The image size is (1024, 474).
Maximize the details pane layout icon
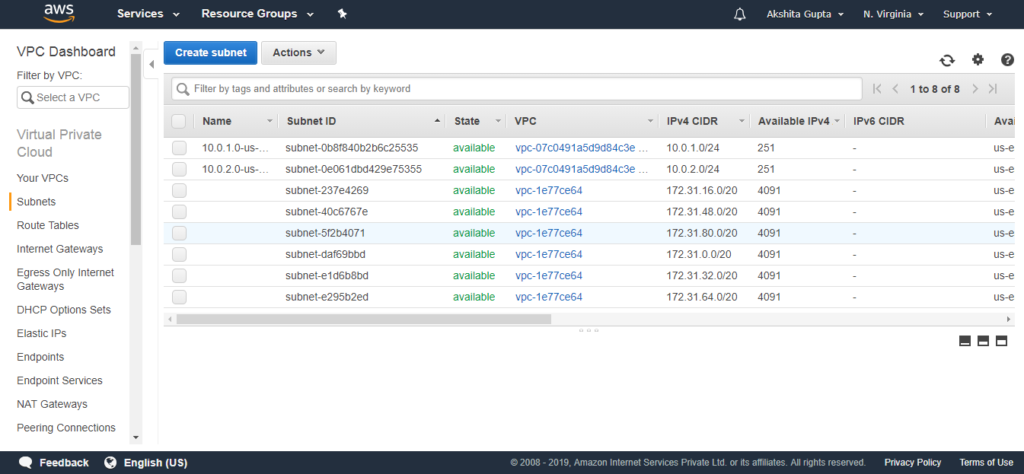click(x=1001, y=341)
